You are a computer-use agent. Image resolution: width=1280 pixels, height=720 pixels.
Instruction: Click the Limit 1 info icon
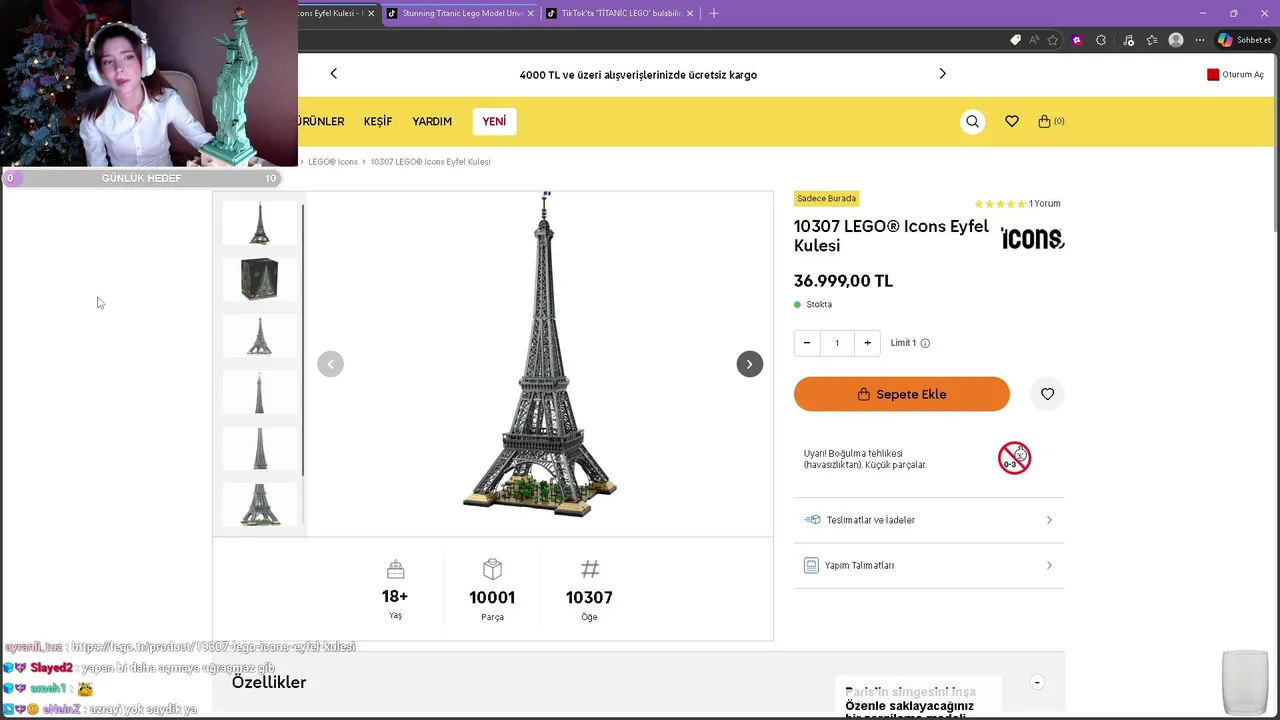click(x=925, y=343)
